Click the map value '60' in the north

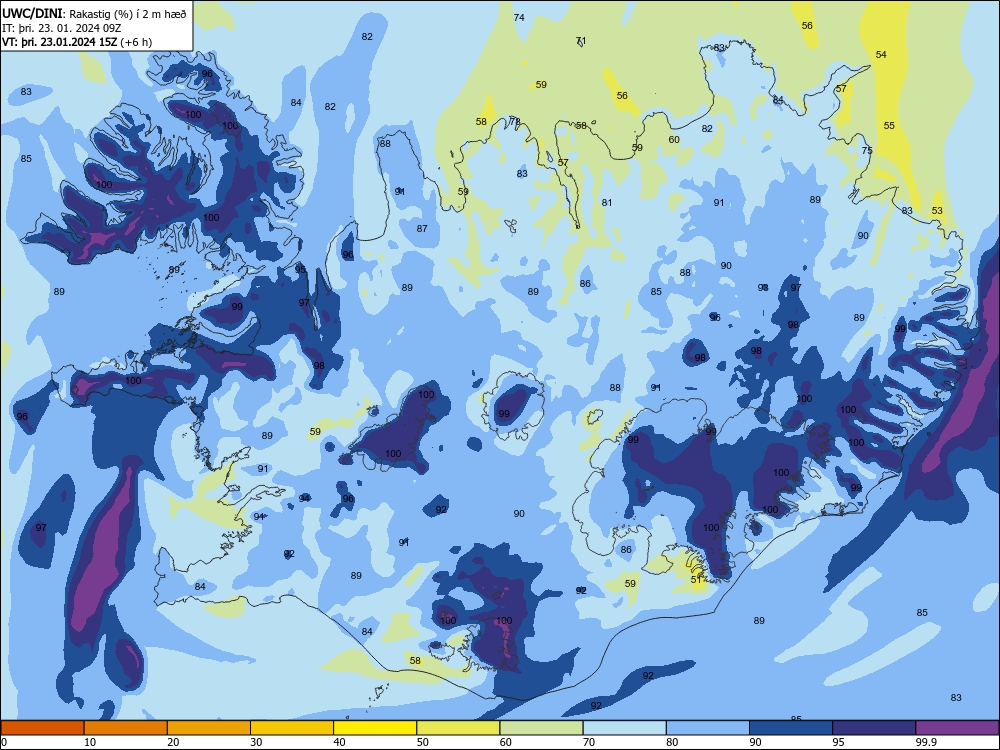[x=674, y=140]
